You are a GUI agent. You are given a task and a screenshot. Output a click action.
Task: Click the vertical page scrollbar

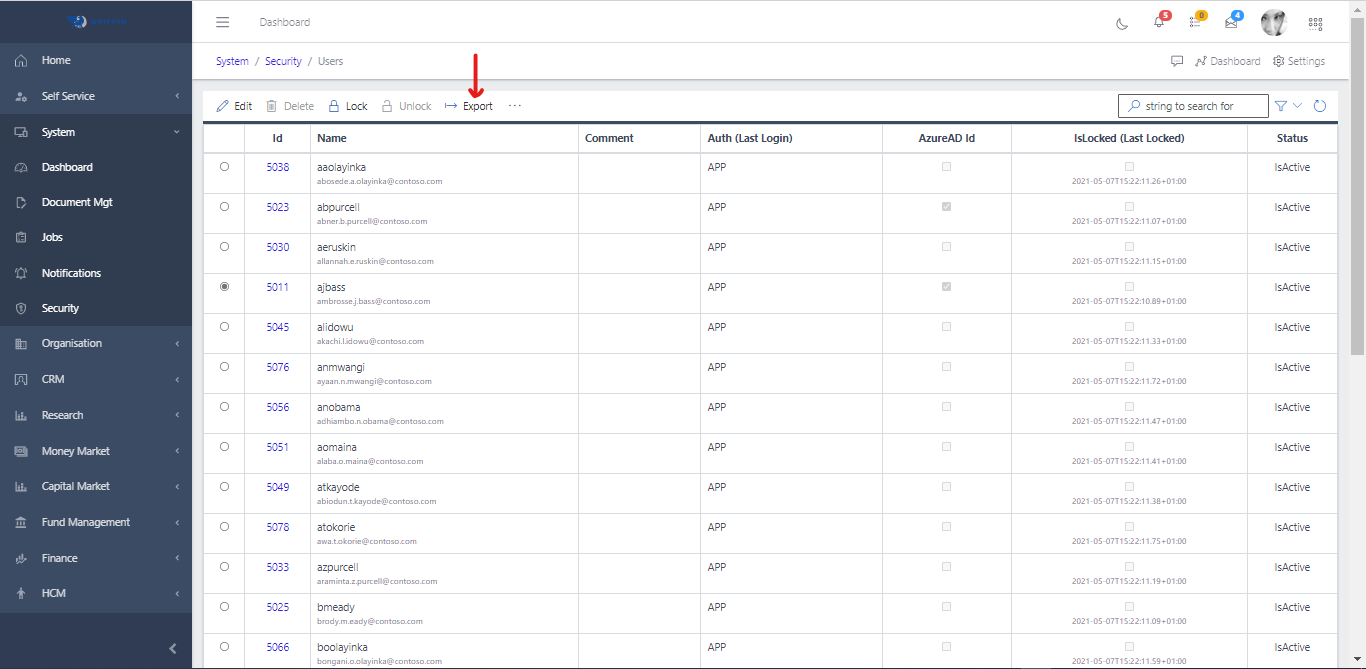1357,200
